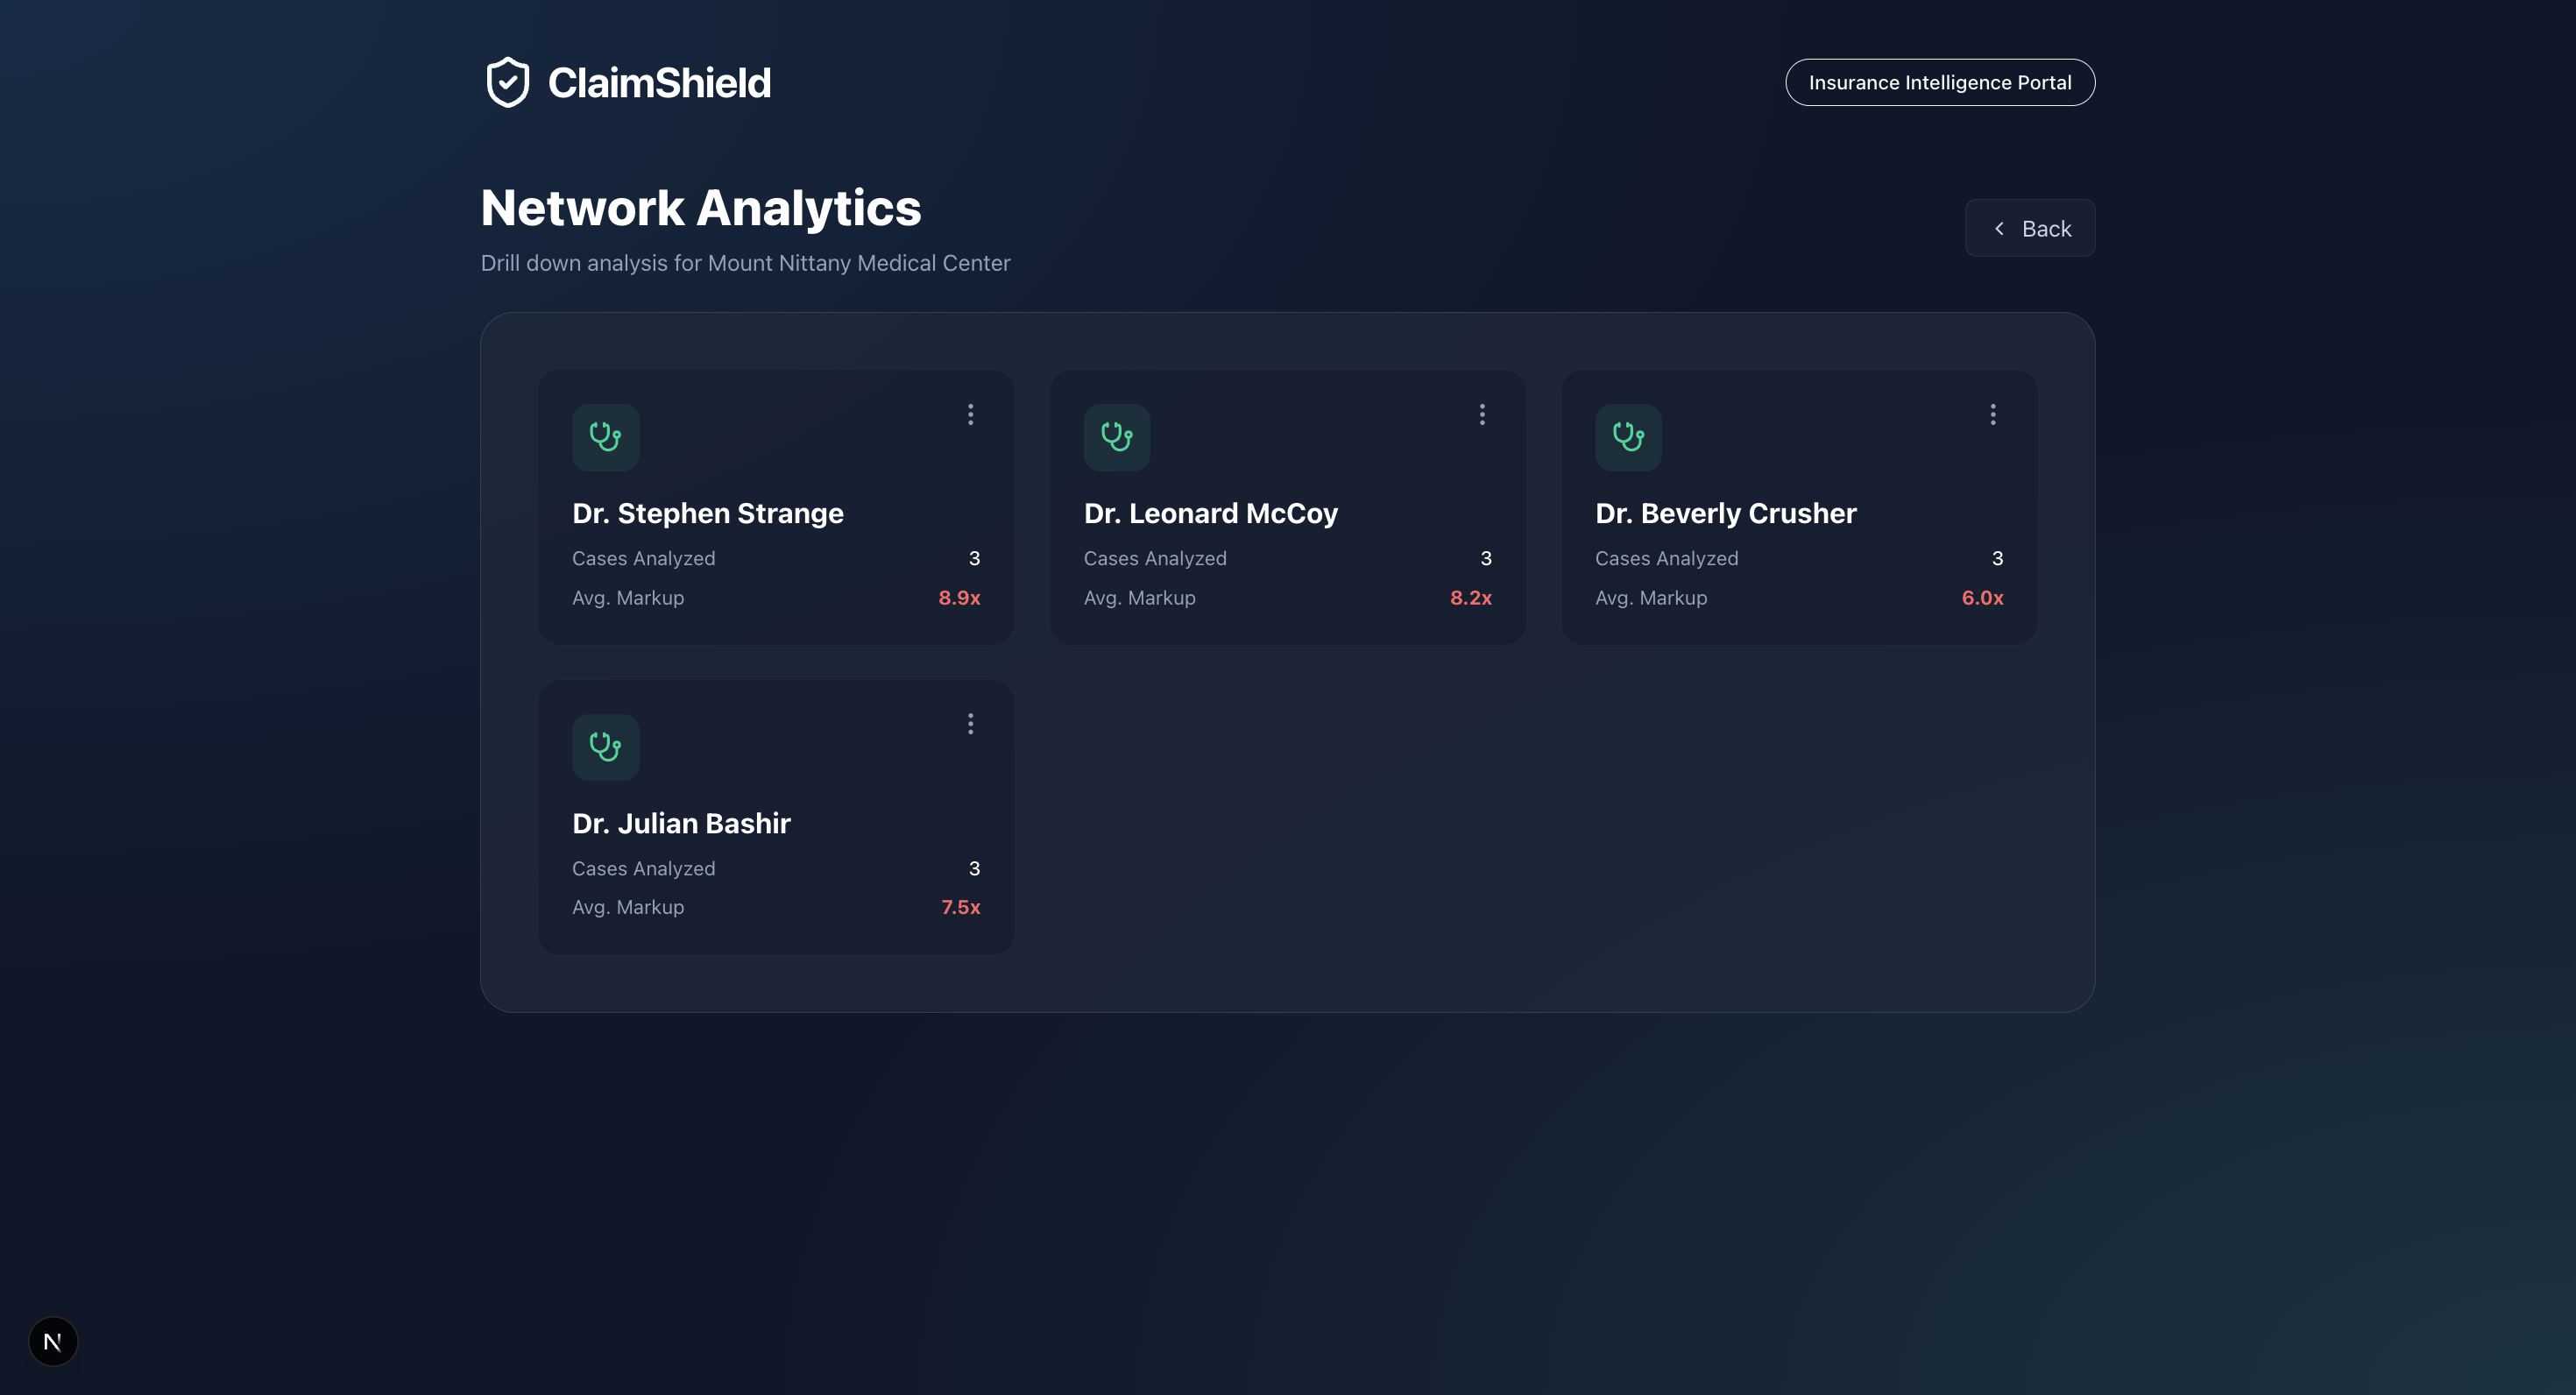Open the Dr. Julian Bashir name heading
Viewport: 2576px width, 1395px height.
[x=681, y=823]
